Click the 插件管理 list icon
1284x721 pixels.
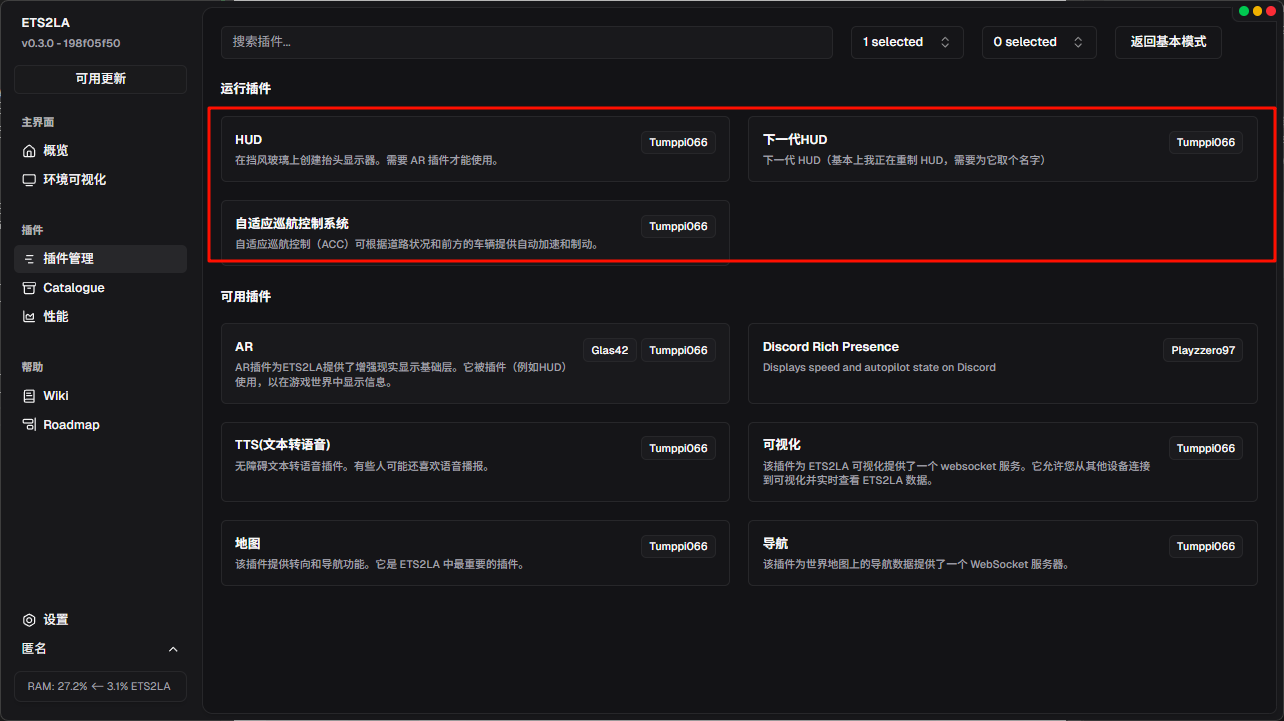[x=29, y=259]
